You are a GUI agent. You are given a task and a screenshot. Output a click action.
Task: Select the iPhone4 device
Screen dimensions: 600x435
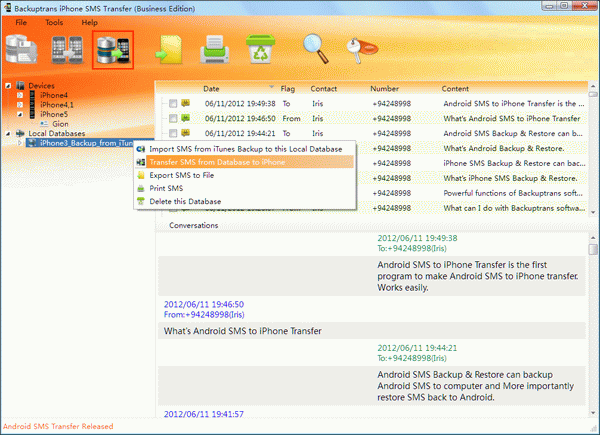[x=54, y=95]
